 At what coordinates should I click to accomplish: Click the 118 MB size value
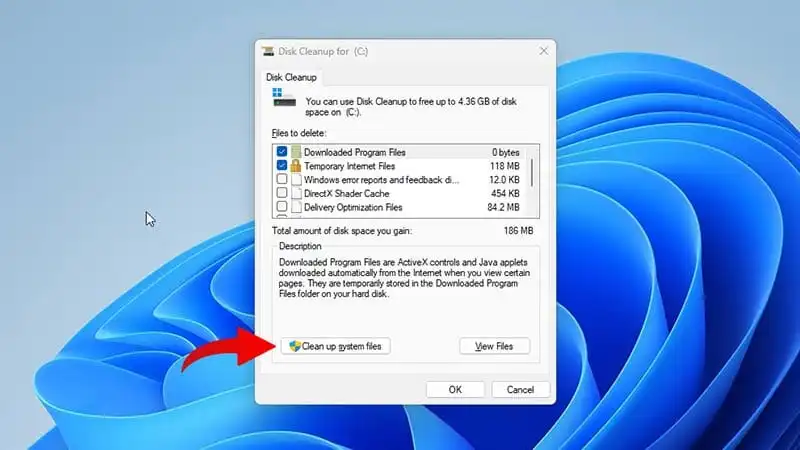505,166
